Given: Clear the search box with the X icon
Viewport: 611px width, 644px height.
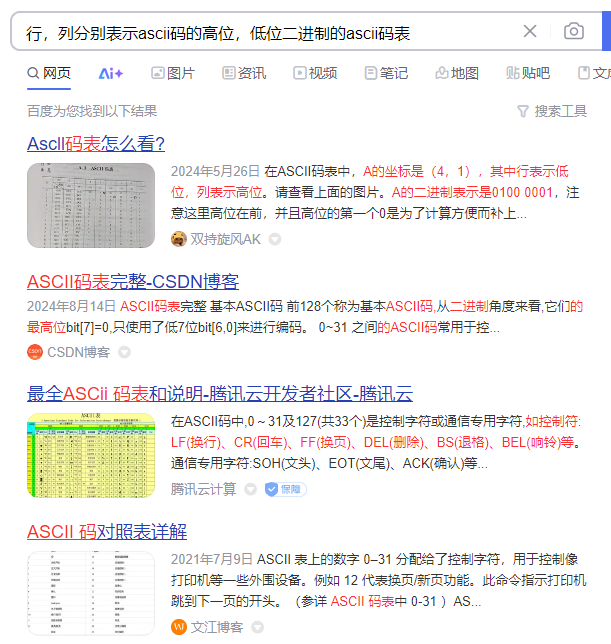Looking at the screenshot, I should [530, 31].
